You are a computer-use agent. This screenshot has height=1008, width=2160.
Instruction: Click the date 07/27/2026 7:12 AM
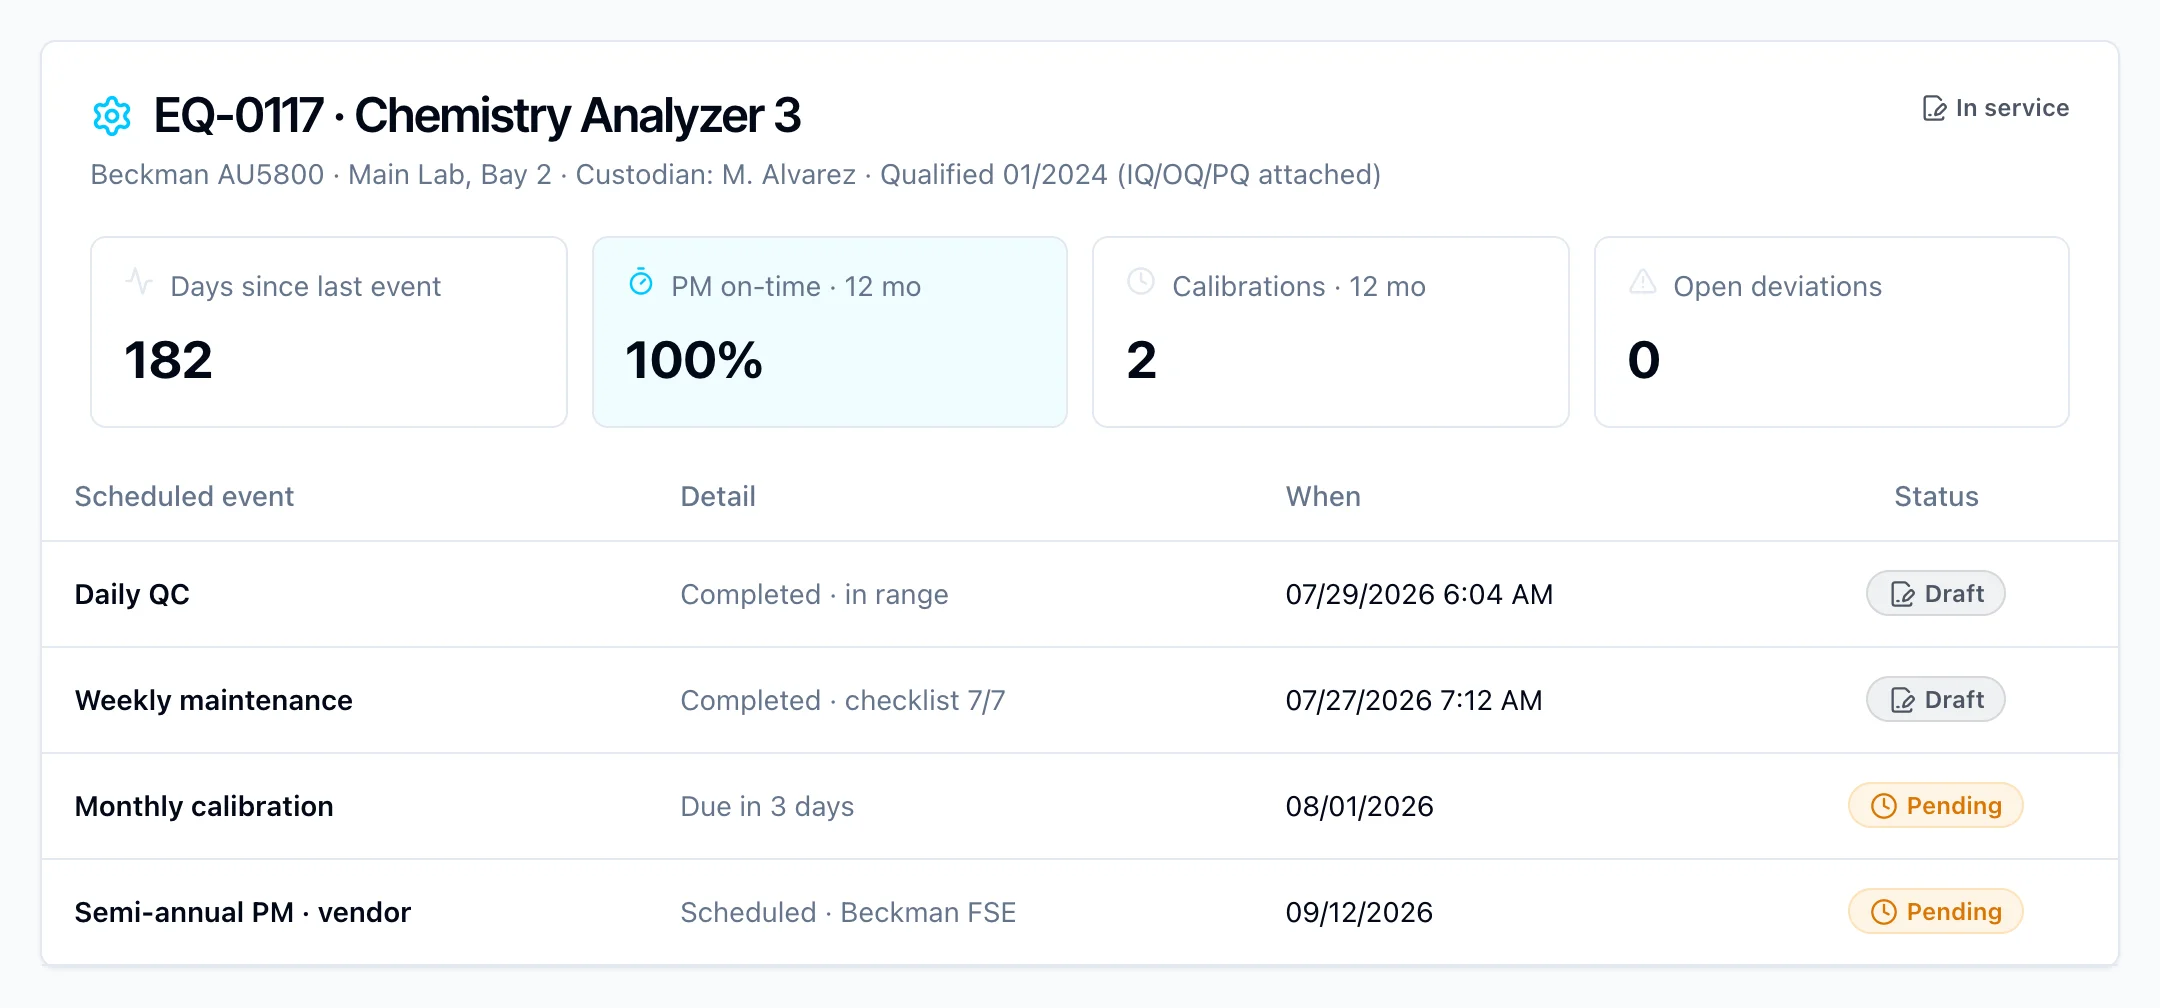[x=1414, y=701]
